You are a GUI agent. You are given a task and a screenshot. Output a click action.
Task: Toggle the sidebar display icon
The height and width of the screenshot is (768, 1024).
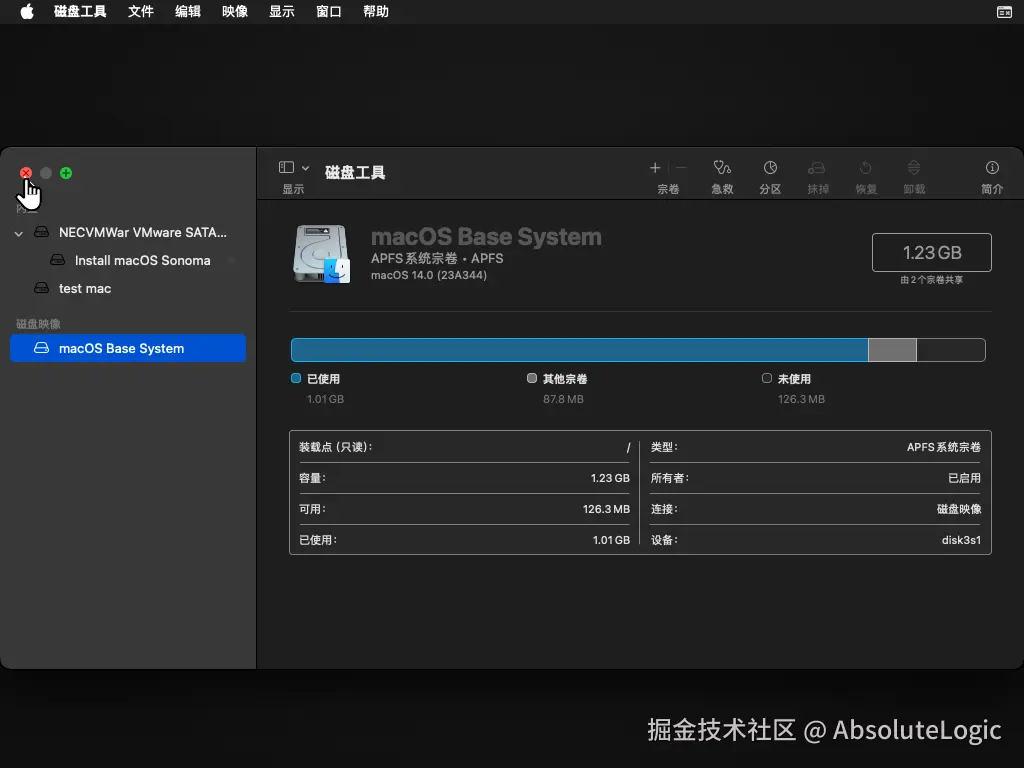(286, 167)
